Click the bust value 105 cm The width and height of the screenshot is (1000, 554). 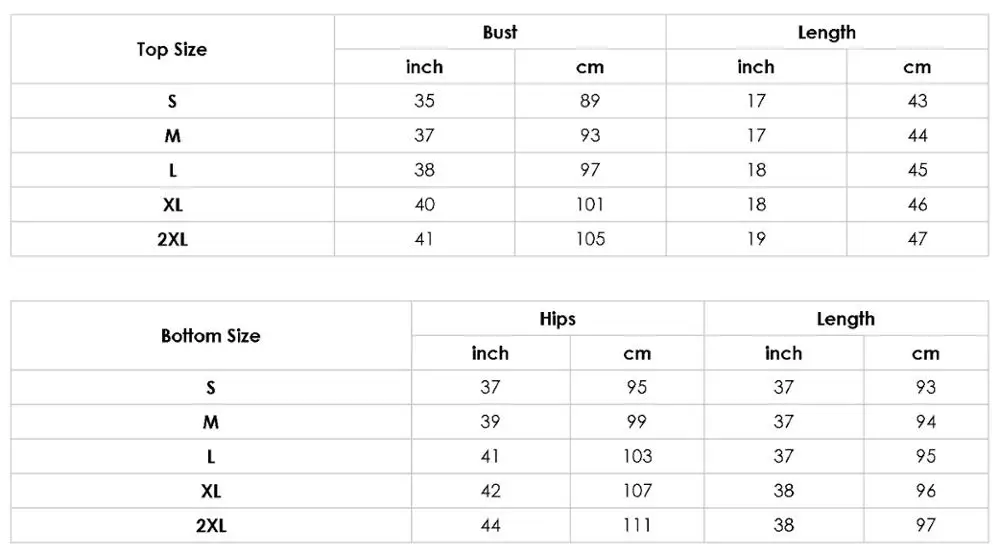coord(590,239)
